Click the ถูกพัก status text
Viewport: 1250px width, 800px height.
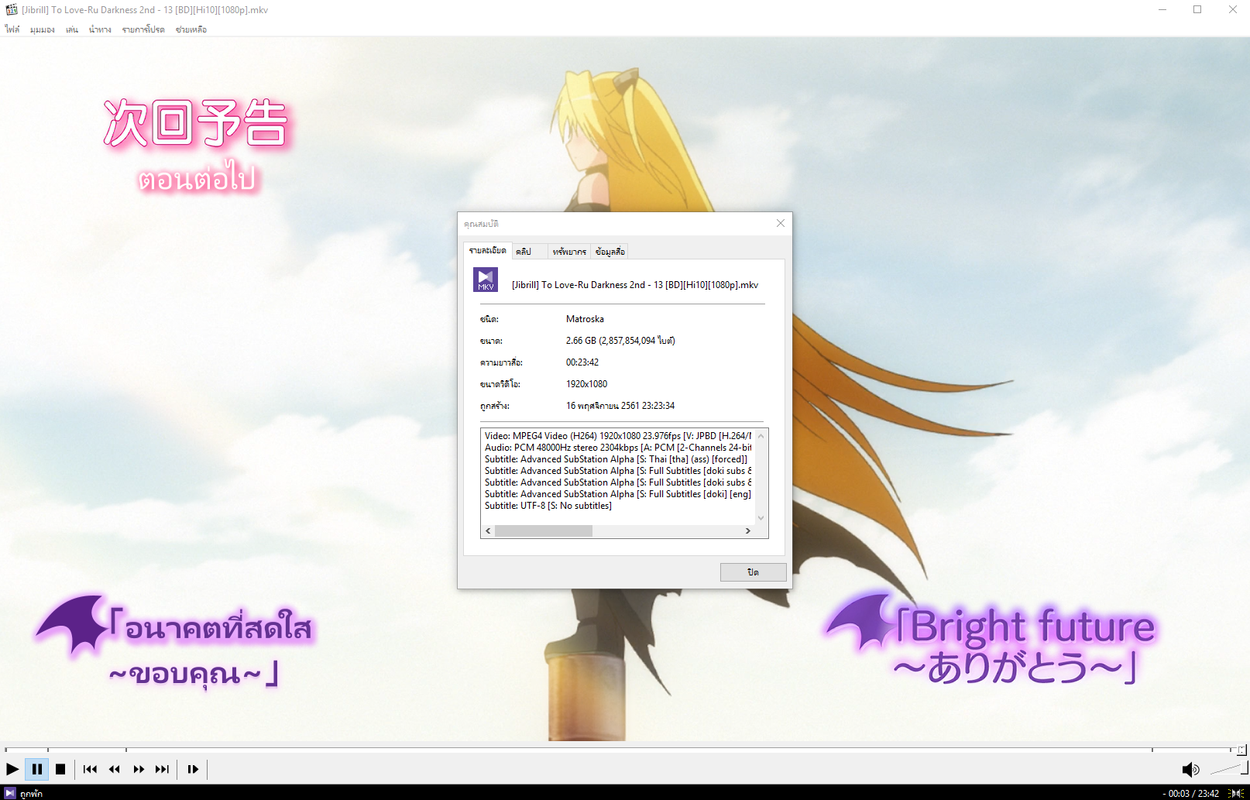pos(31,793)
